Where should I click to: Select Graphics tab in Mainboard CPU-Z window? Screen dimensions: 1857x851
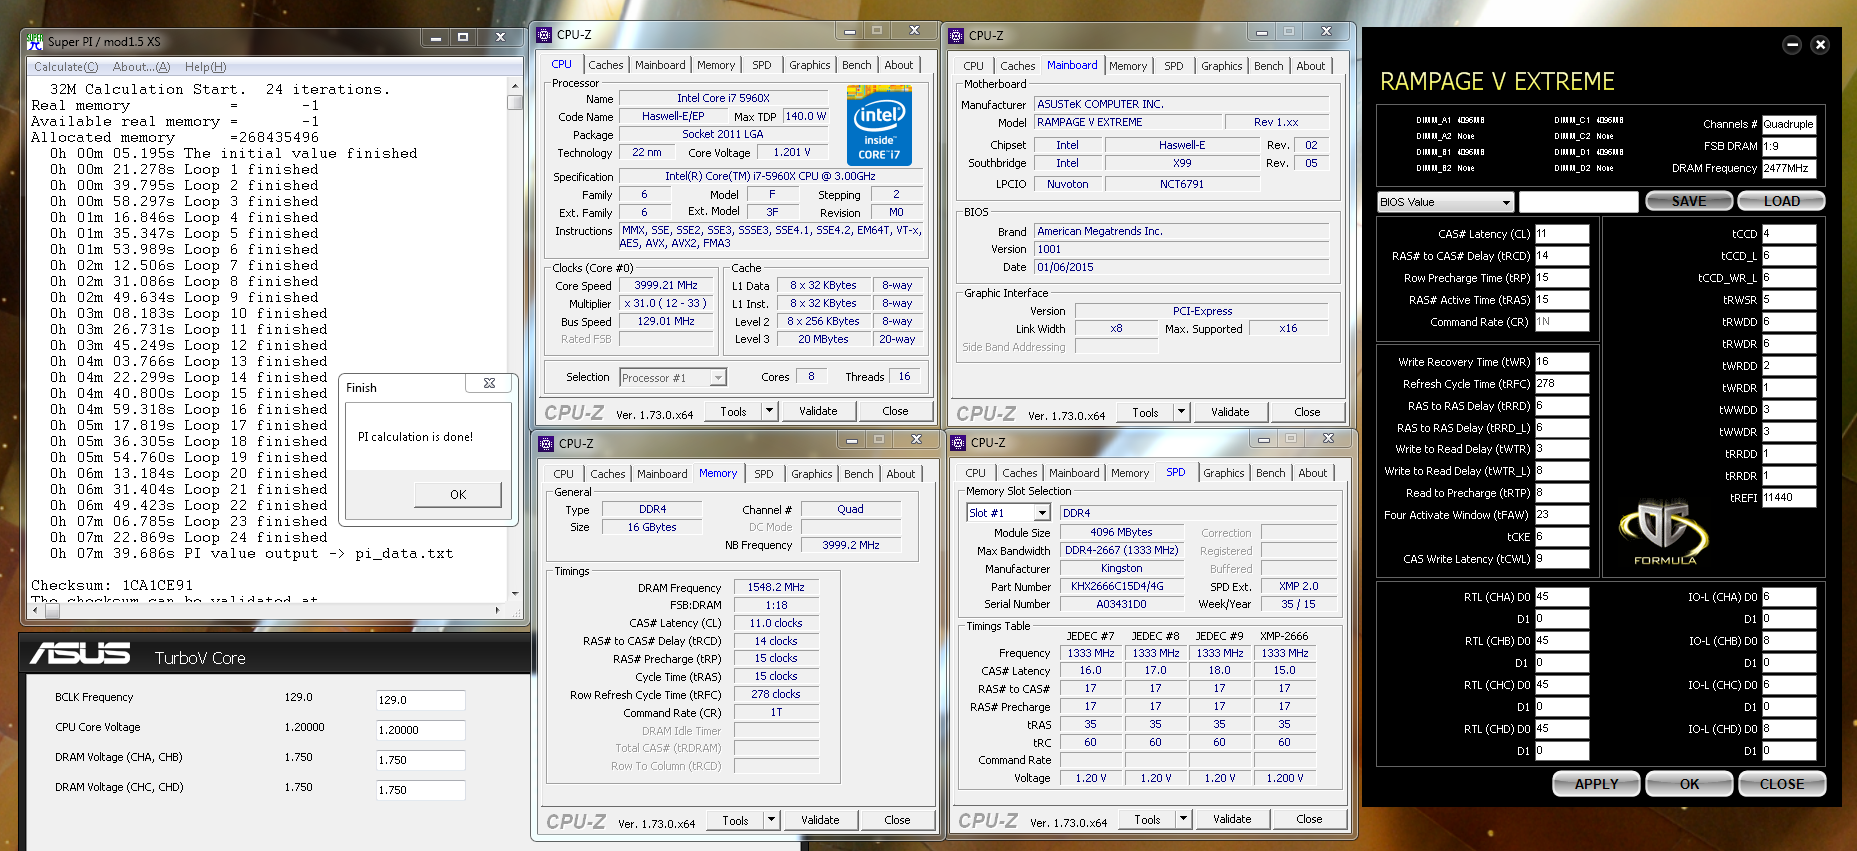point(1222,66)
